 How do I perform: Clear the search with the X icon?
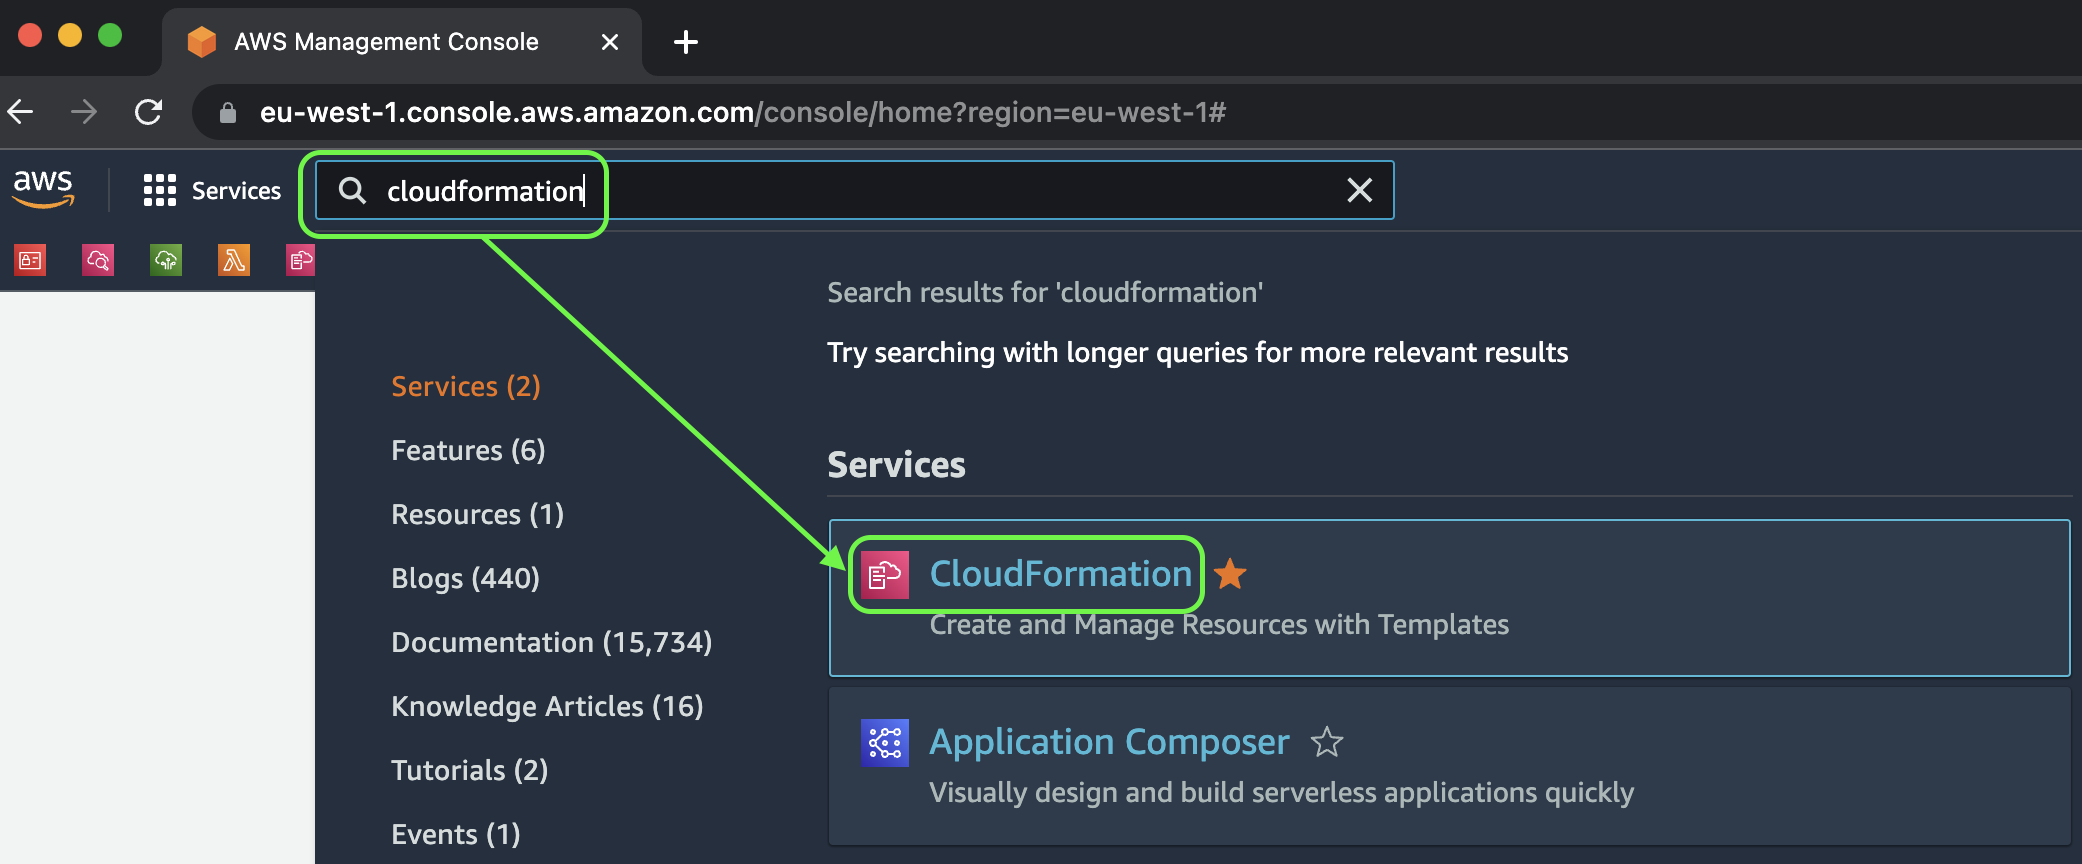[1359, 190]
